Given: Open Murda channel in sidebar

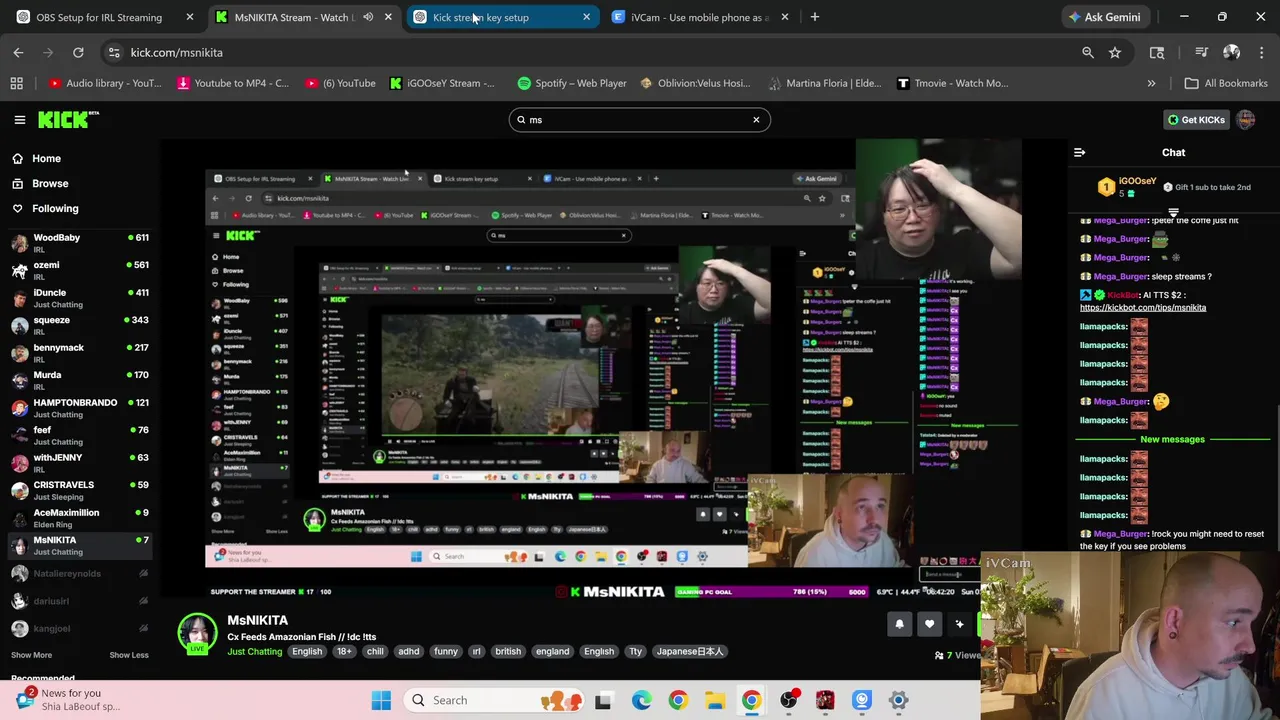Looking at the screenshot, I should pyautogui.click(x=80, y=380).
